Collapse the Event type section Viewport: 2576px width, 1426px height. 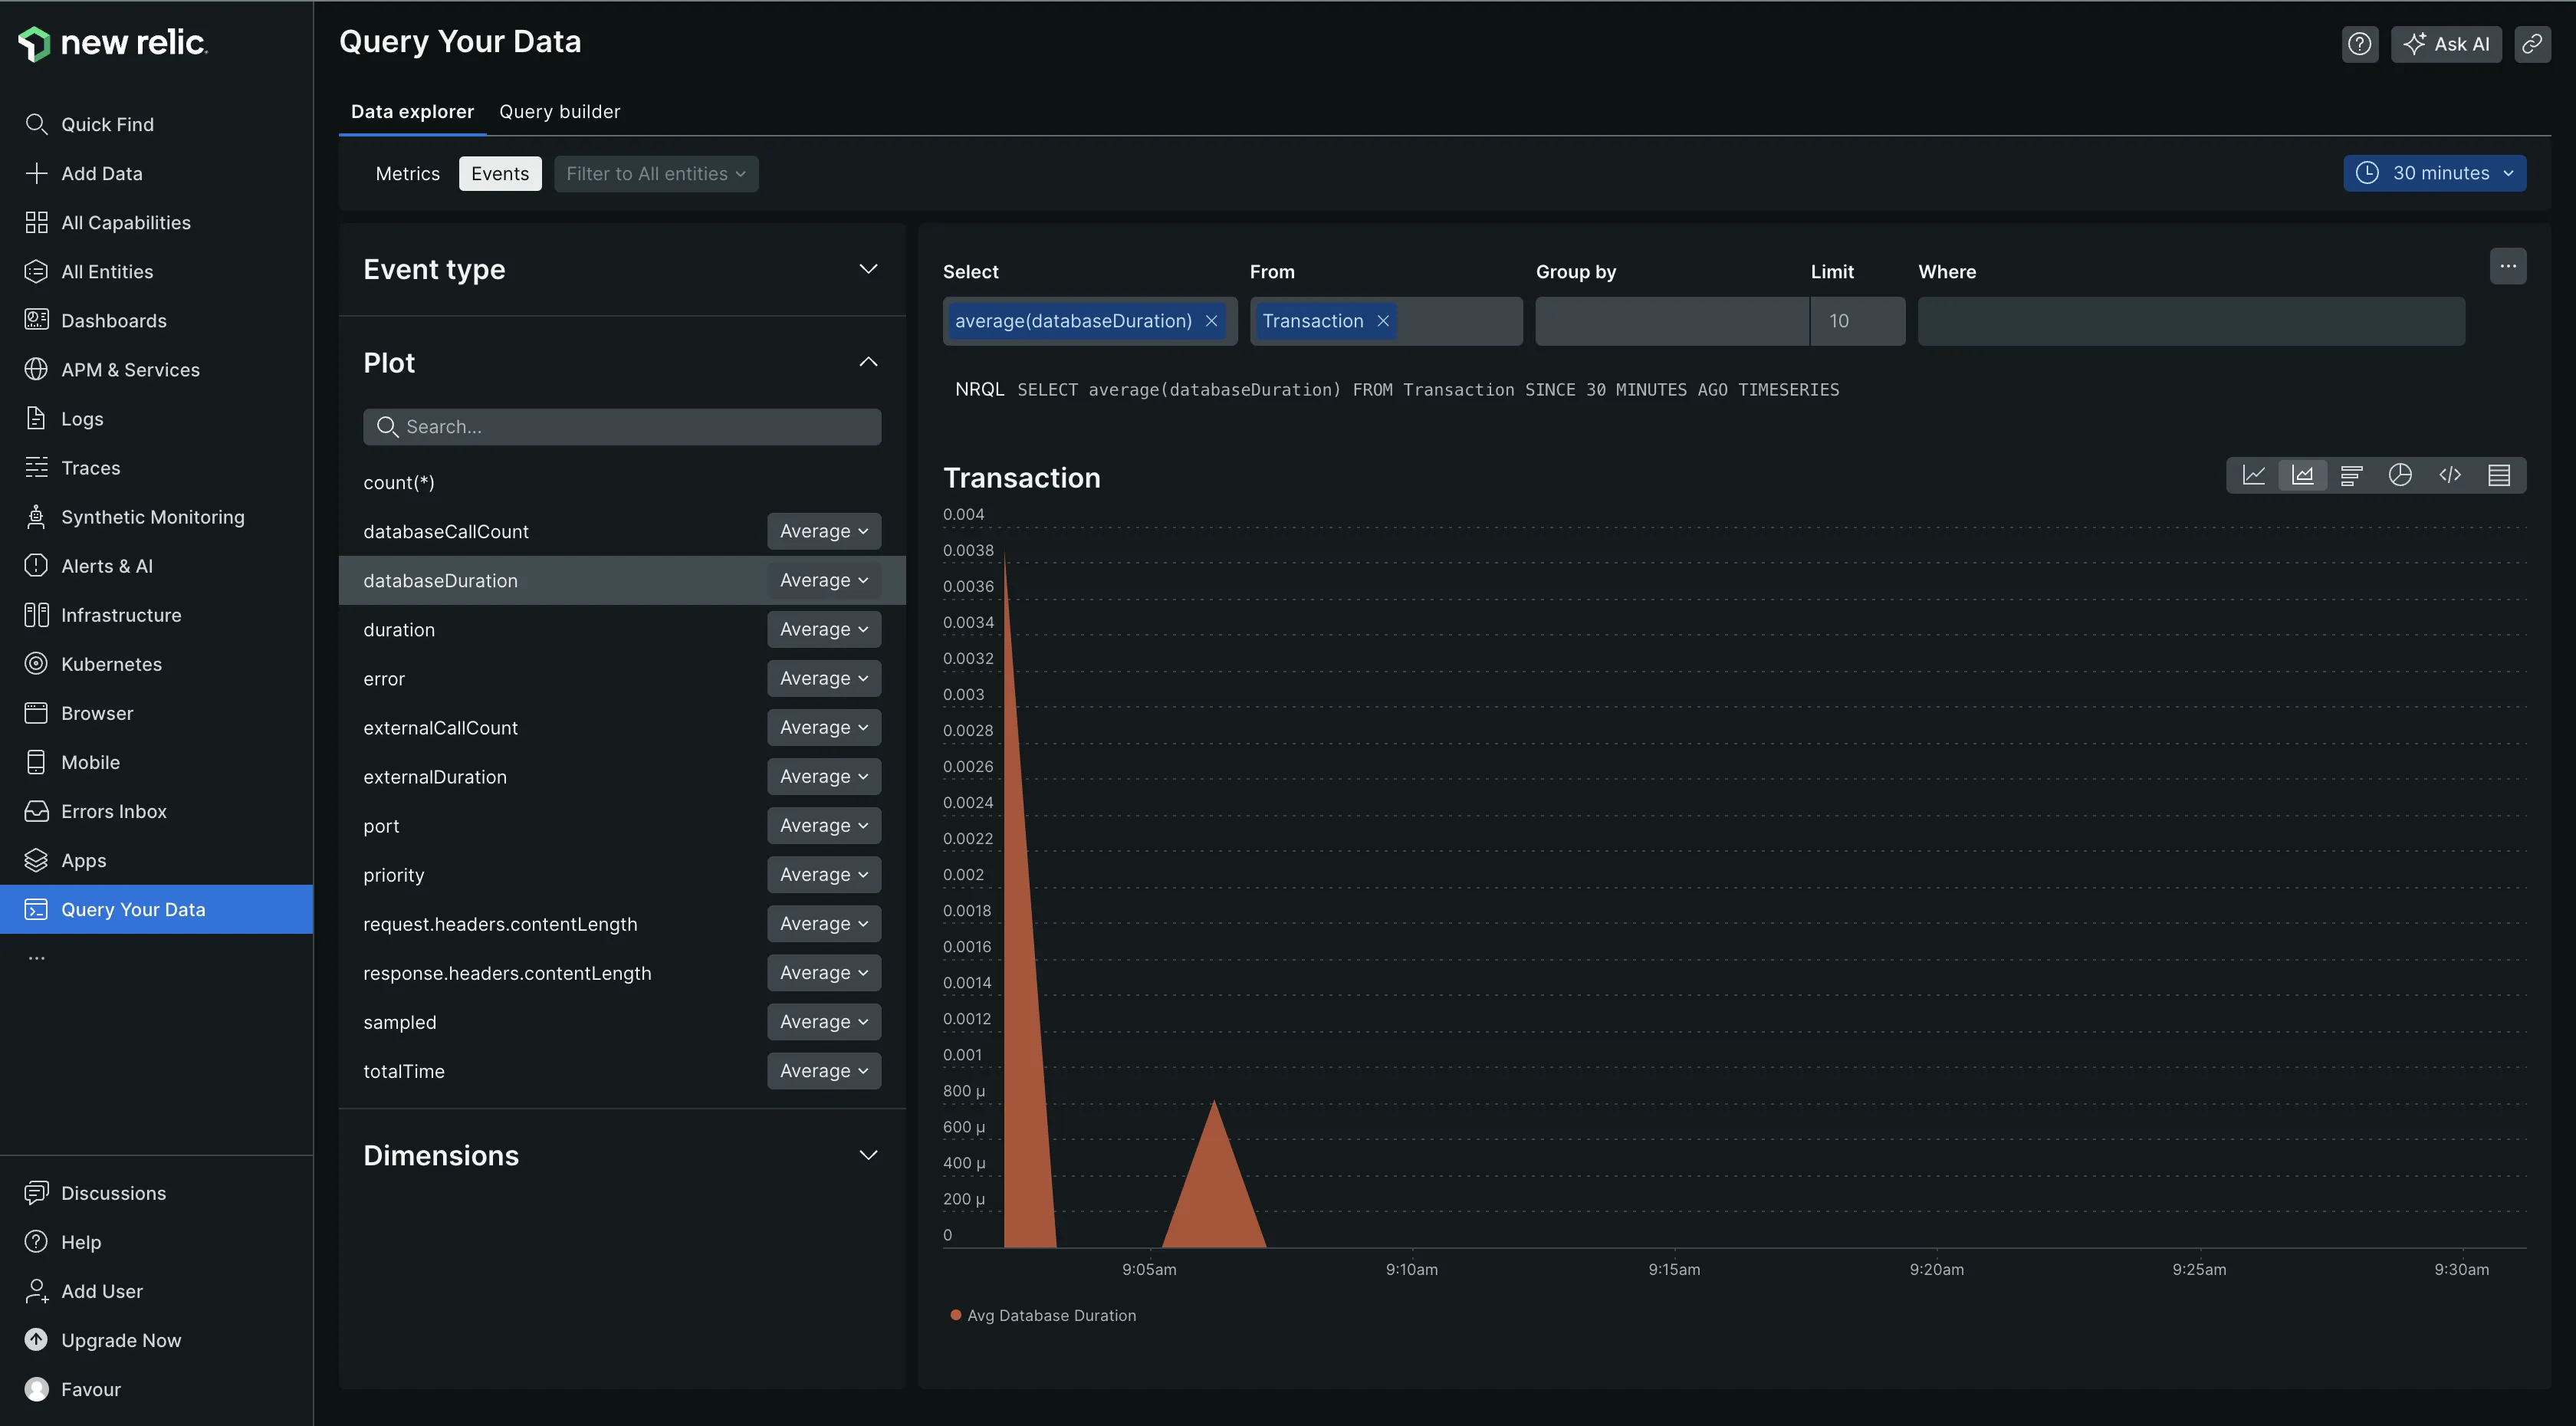(x=867, y=268)
